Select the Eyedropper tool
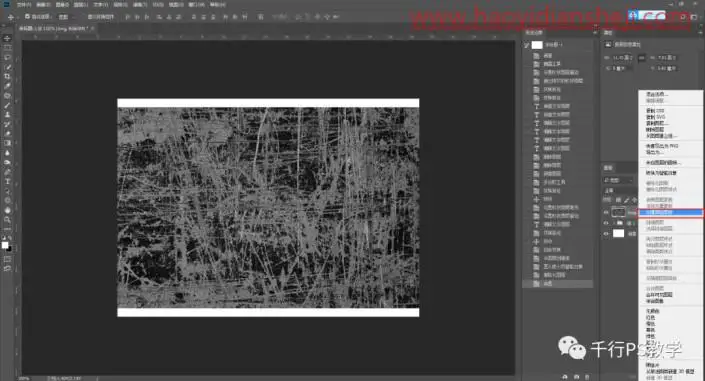This screenshot has height=381, width=705. tap(7, 85)
